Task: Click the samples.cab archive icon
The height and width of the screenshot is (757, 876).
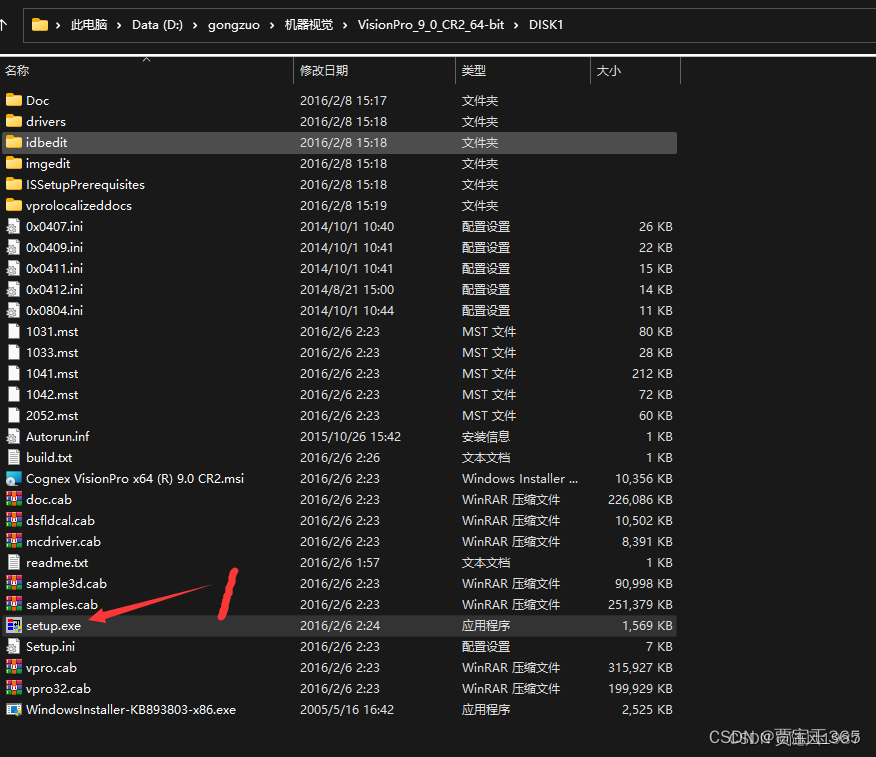Action: [x=13, y=604]
